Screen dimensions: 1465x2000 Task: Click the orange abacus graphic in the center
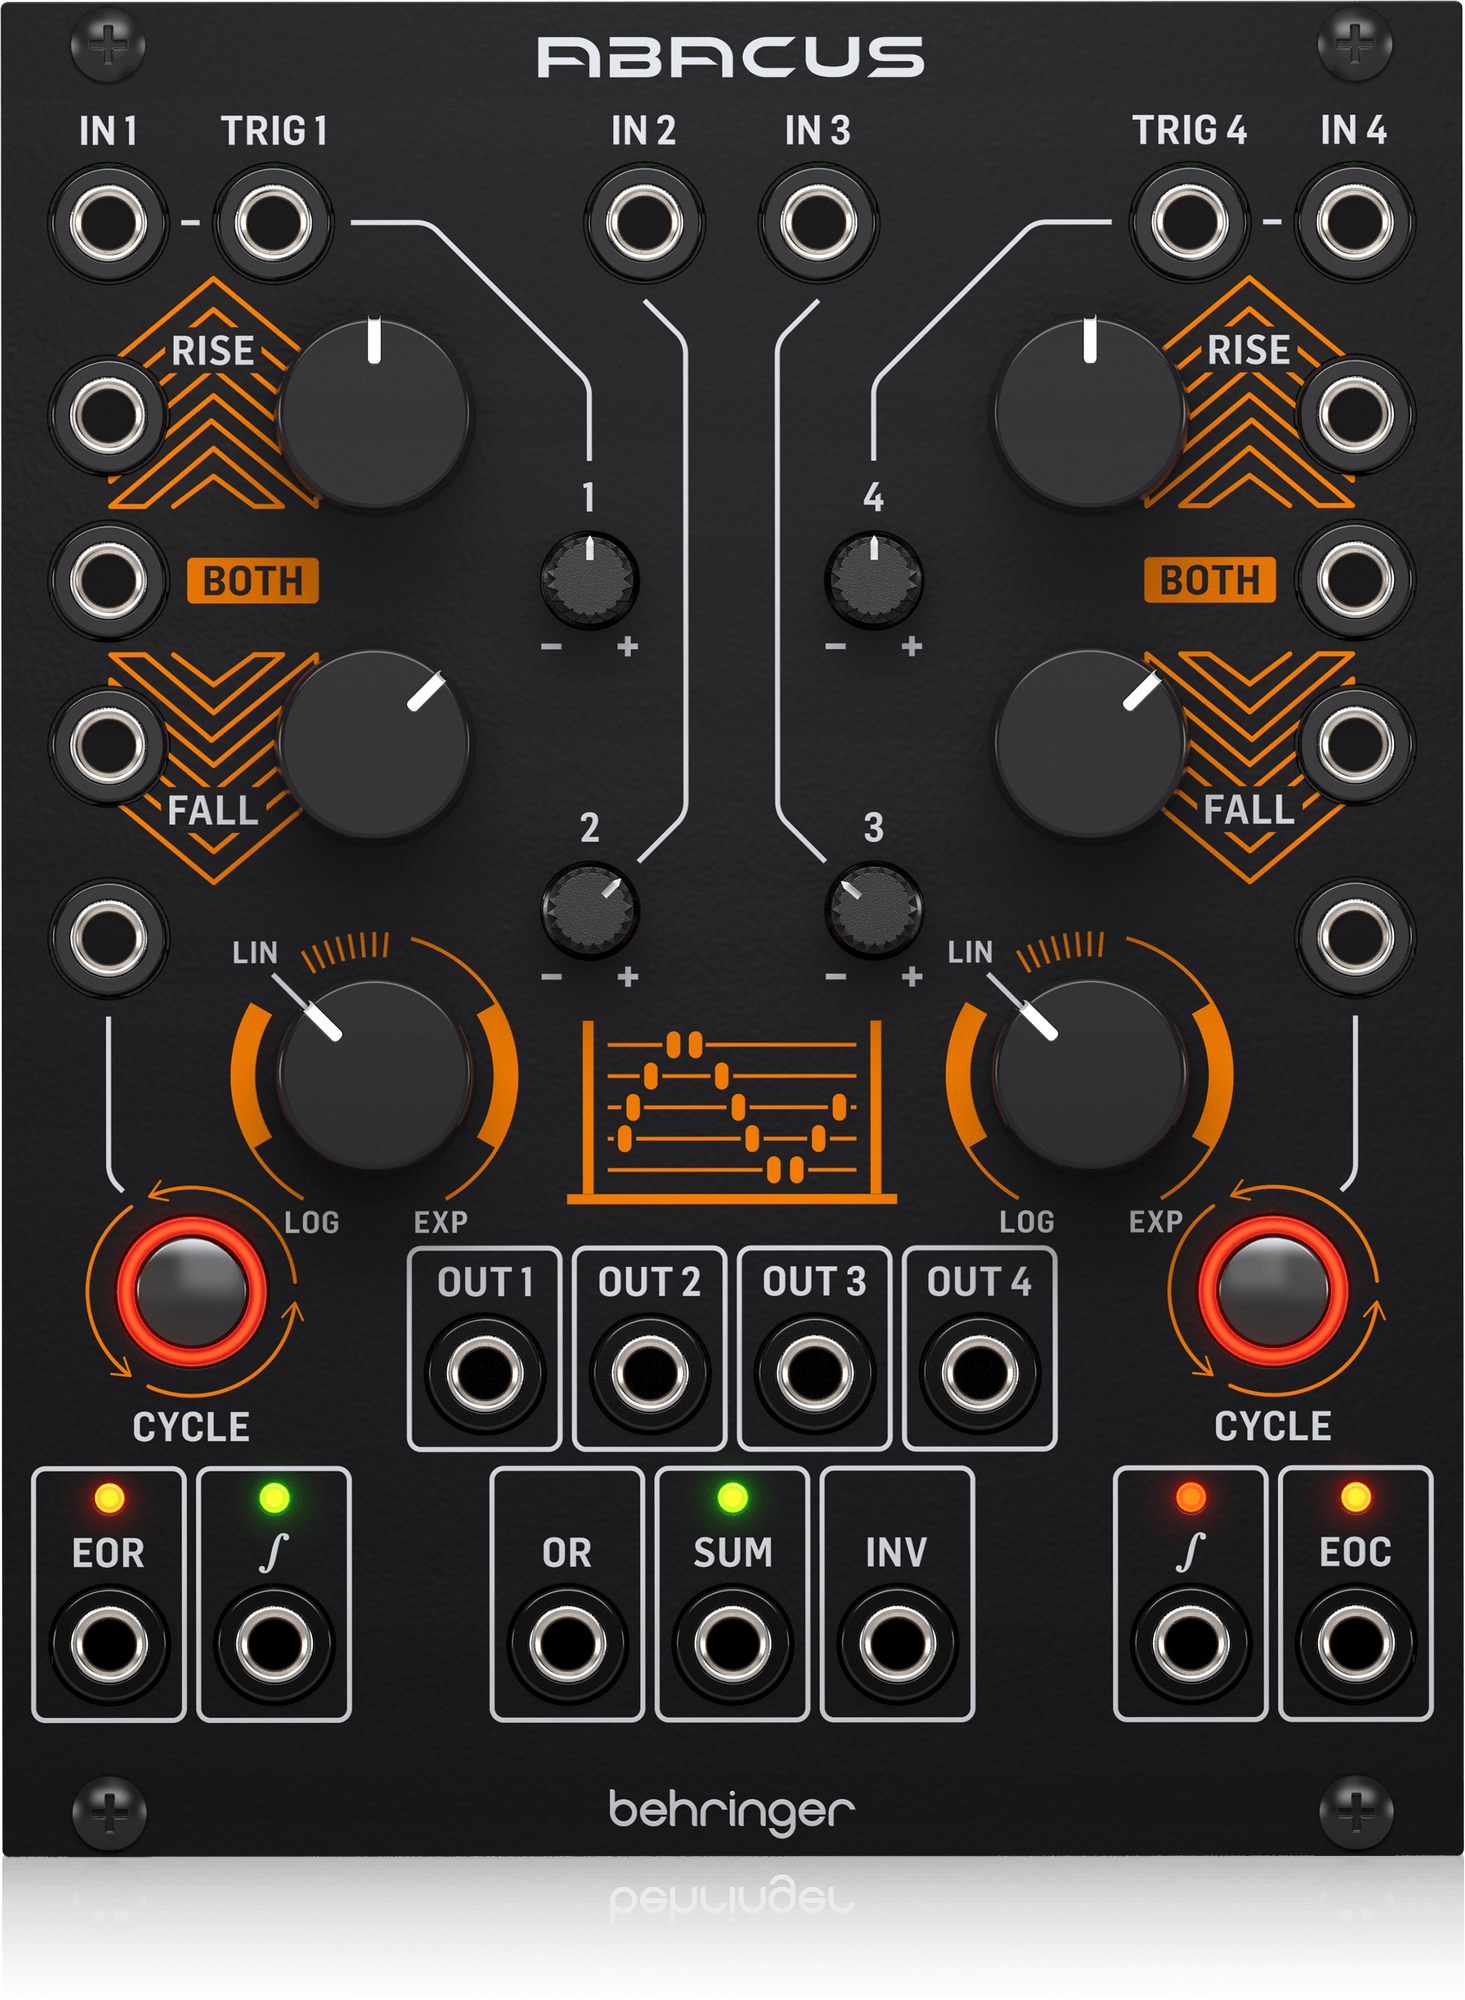pyautogui.click(x=732, y=1111)
